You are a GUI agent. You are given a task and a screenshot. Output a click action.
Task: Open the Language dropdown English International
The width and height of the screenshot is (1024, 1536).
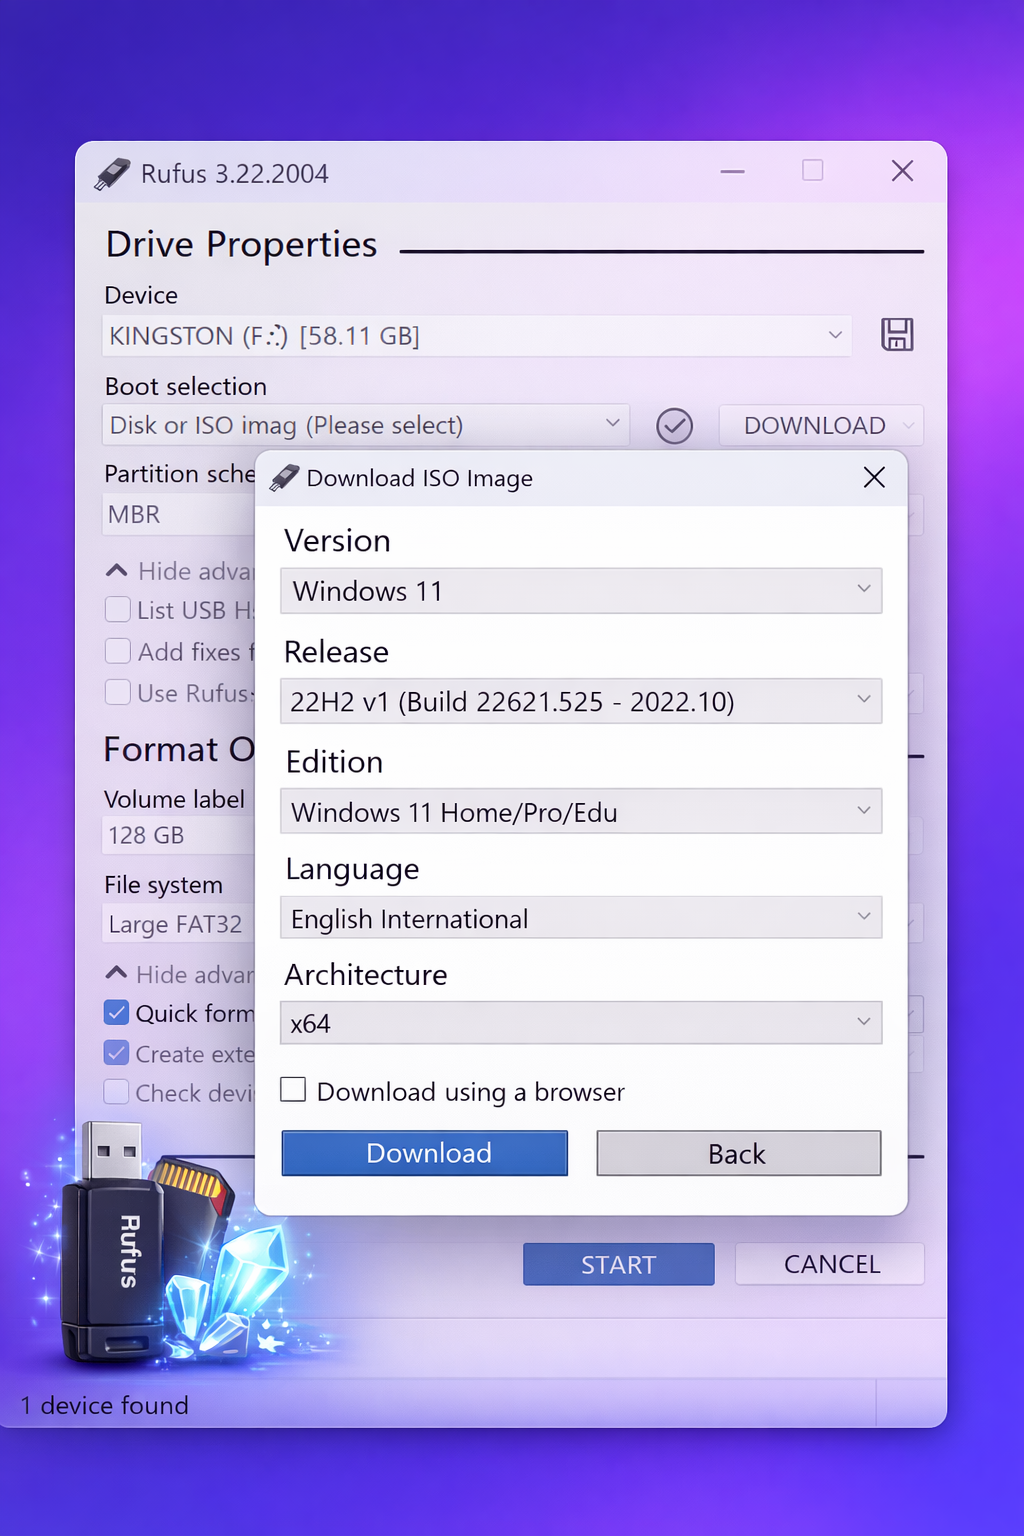tap(581, 918)
